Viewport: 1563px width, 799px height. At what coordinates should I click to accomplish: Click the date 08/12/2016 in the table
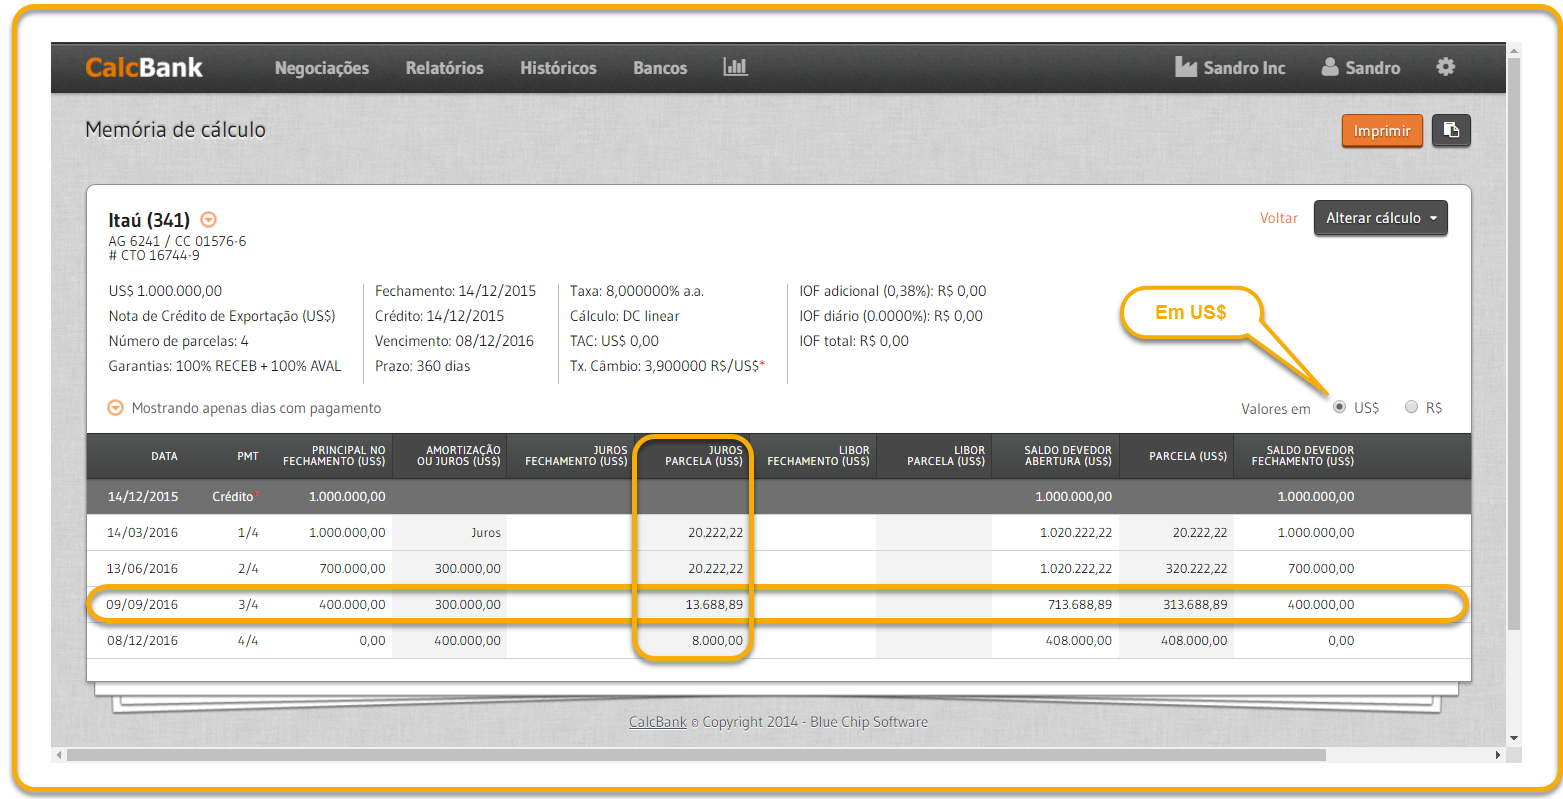(x=142, y=641)
